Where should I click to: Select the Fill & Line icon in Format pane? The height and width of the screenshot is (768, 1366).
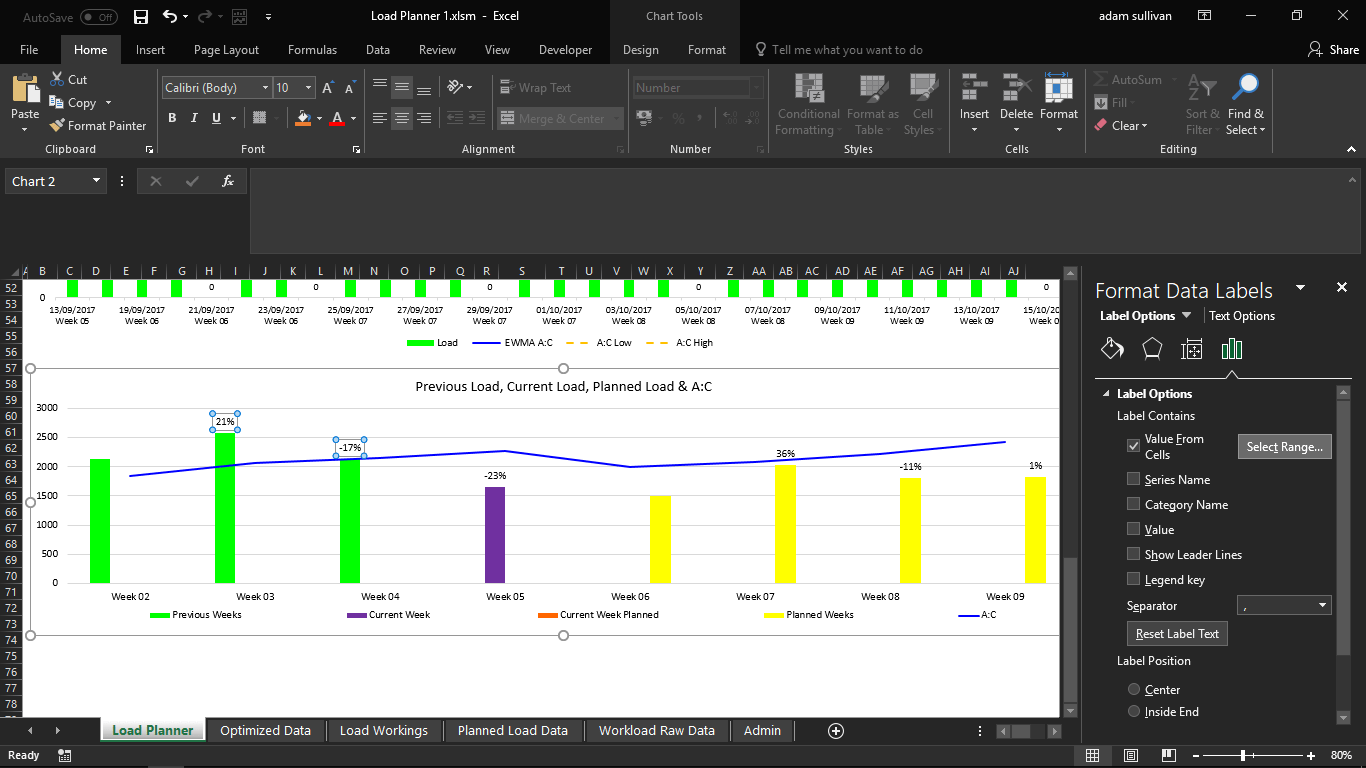point(1112,348)
